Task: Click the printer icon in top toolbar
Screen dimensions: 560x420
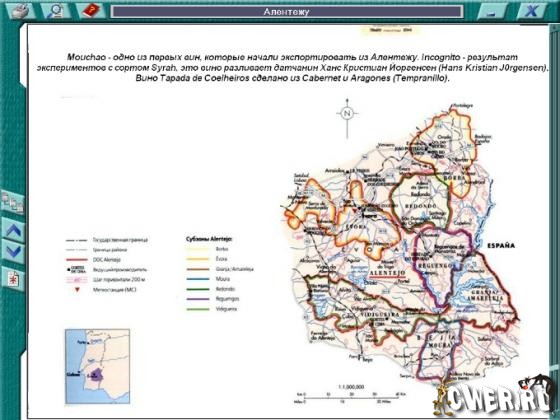Action: click(20, 11)
